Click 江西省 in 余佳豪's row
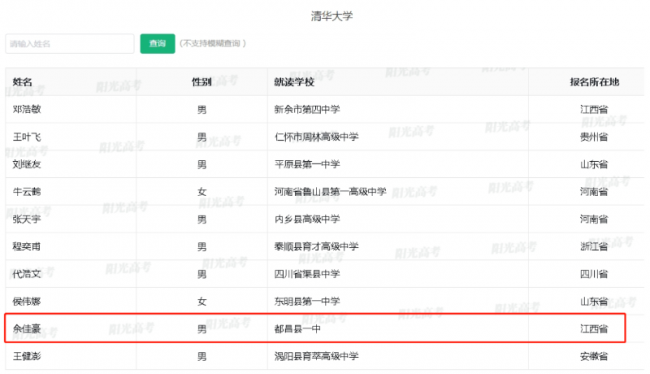The width and height of the screenshot is (650, 374). coord(594,329)
